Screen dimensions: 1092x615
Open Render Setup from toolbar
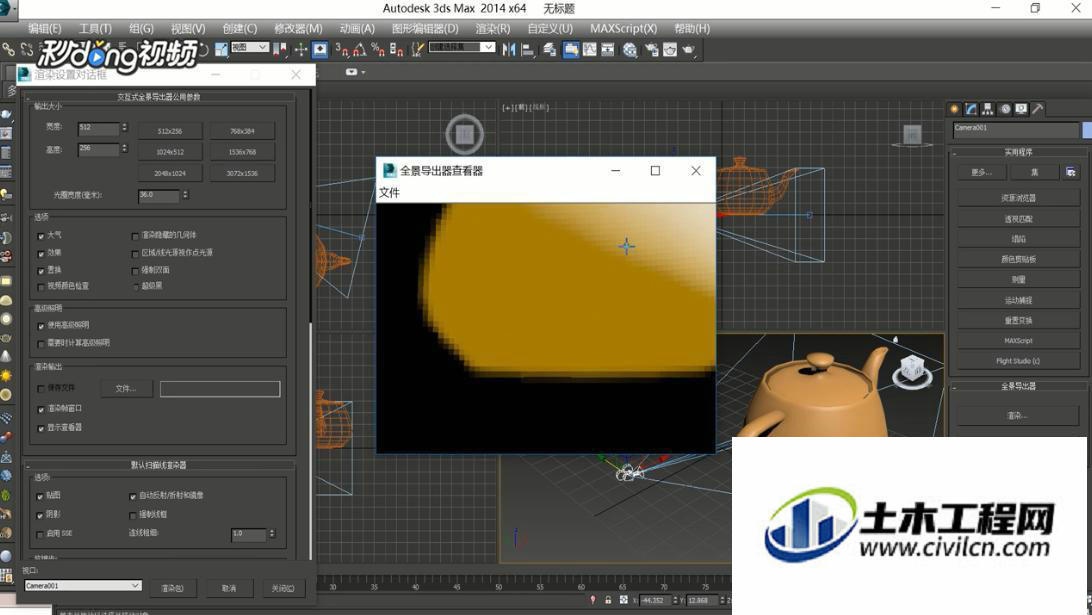652,49
